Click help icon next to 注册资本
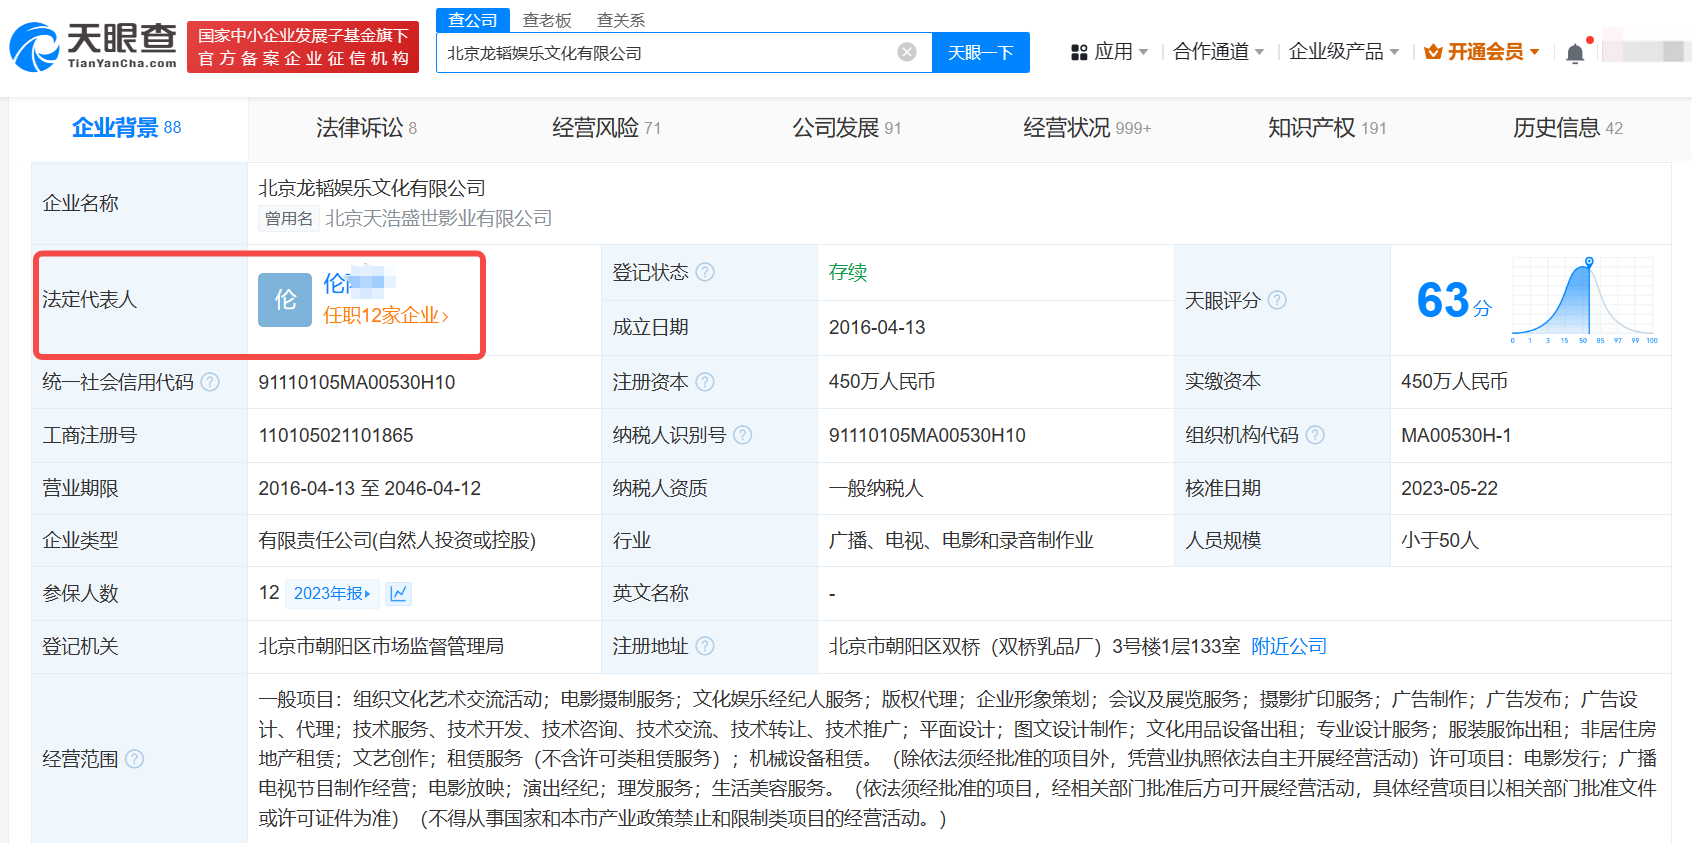The width and height of the screenshot is (1692, 843). (x=705, y=382)
